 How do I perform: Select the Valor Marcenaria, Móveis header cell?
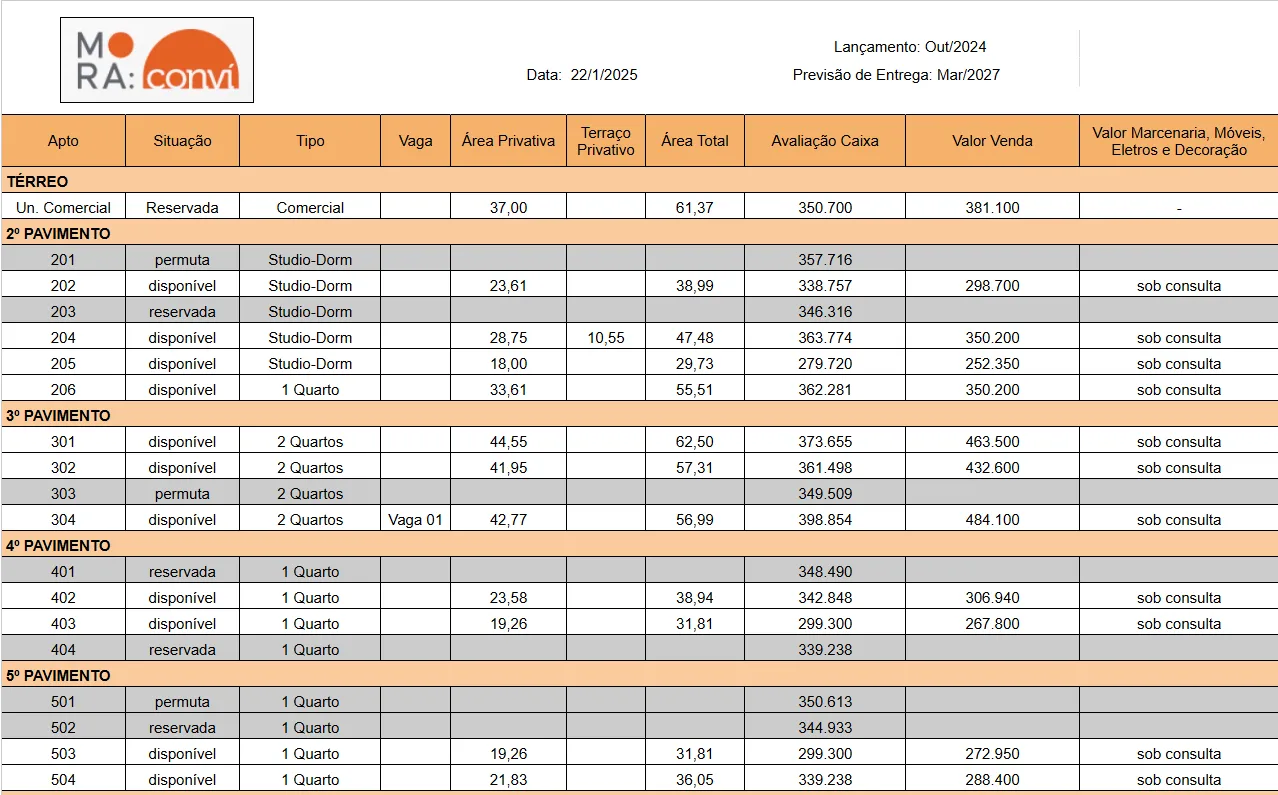[x=1179, y=141]
